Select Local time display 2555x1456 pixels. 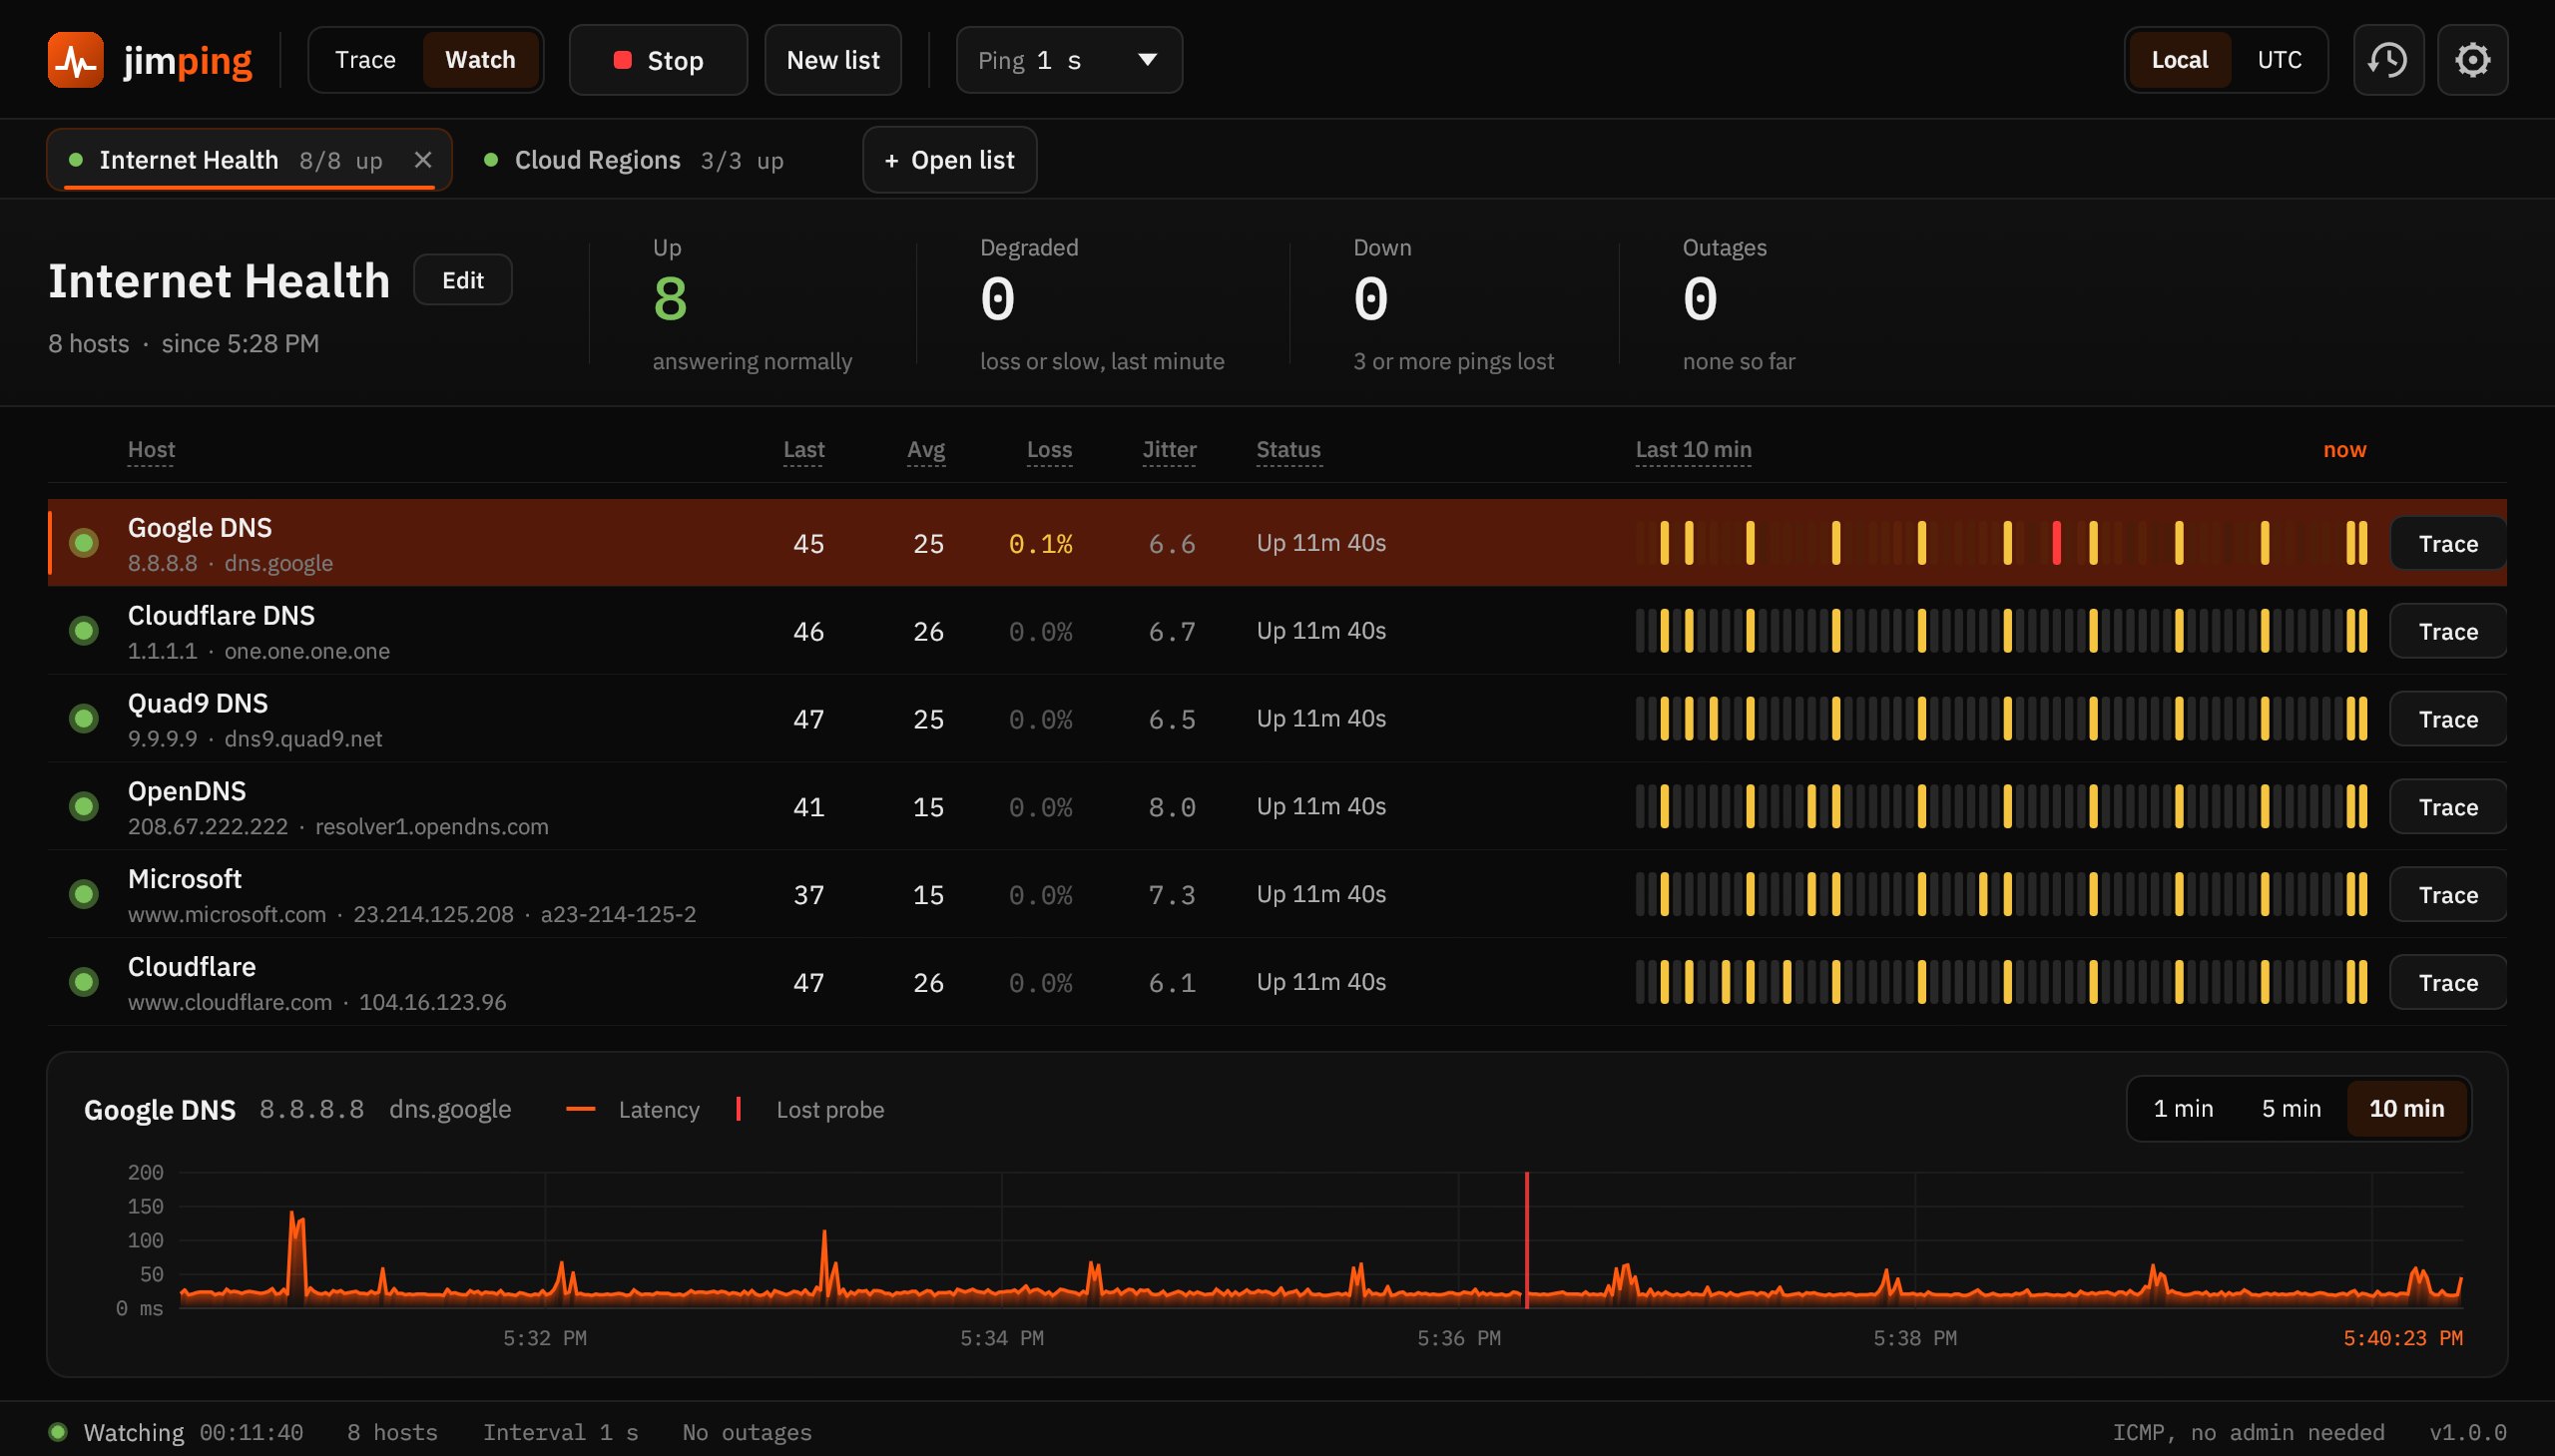(x=2180, y=60)
